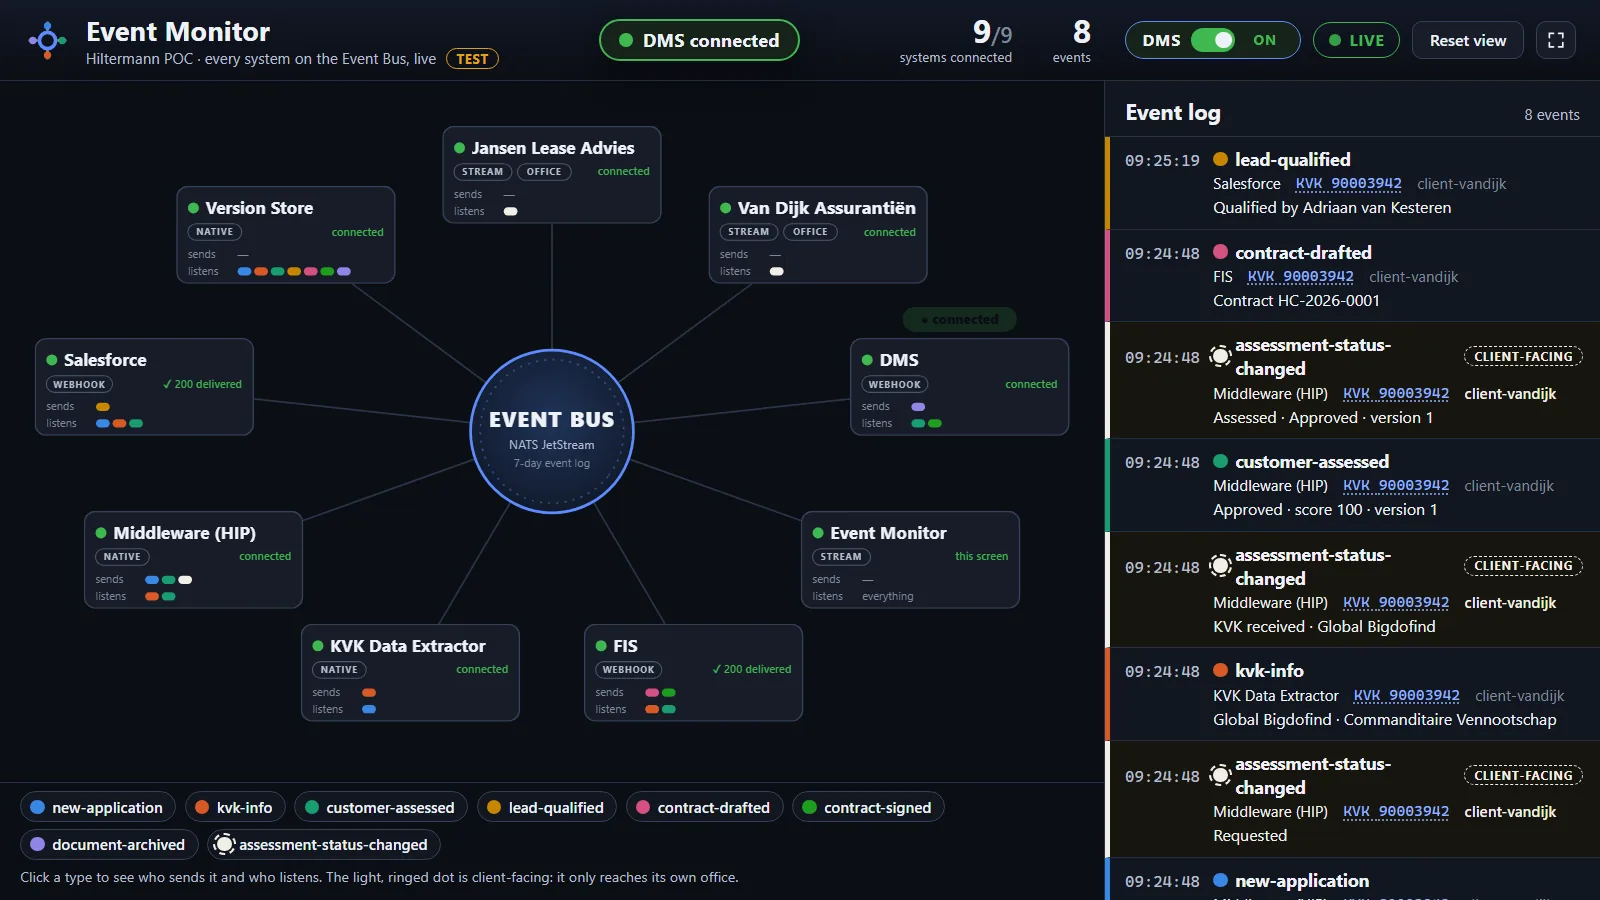Click CLIENT-FACING badge on KVK received entry

coord(1523,566)
